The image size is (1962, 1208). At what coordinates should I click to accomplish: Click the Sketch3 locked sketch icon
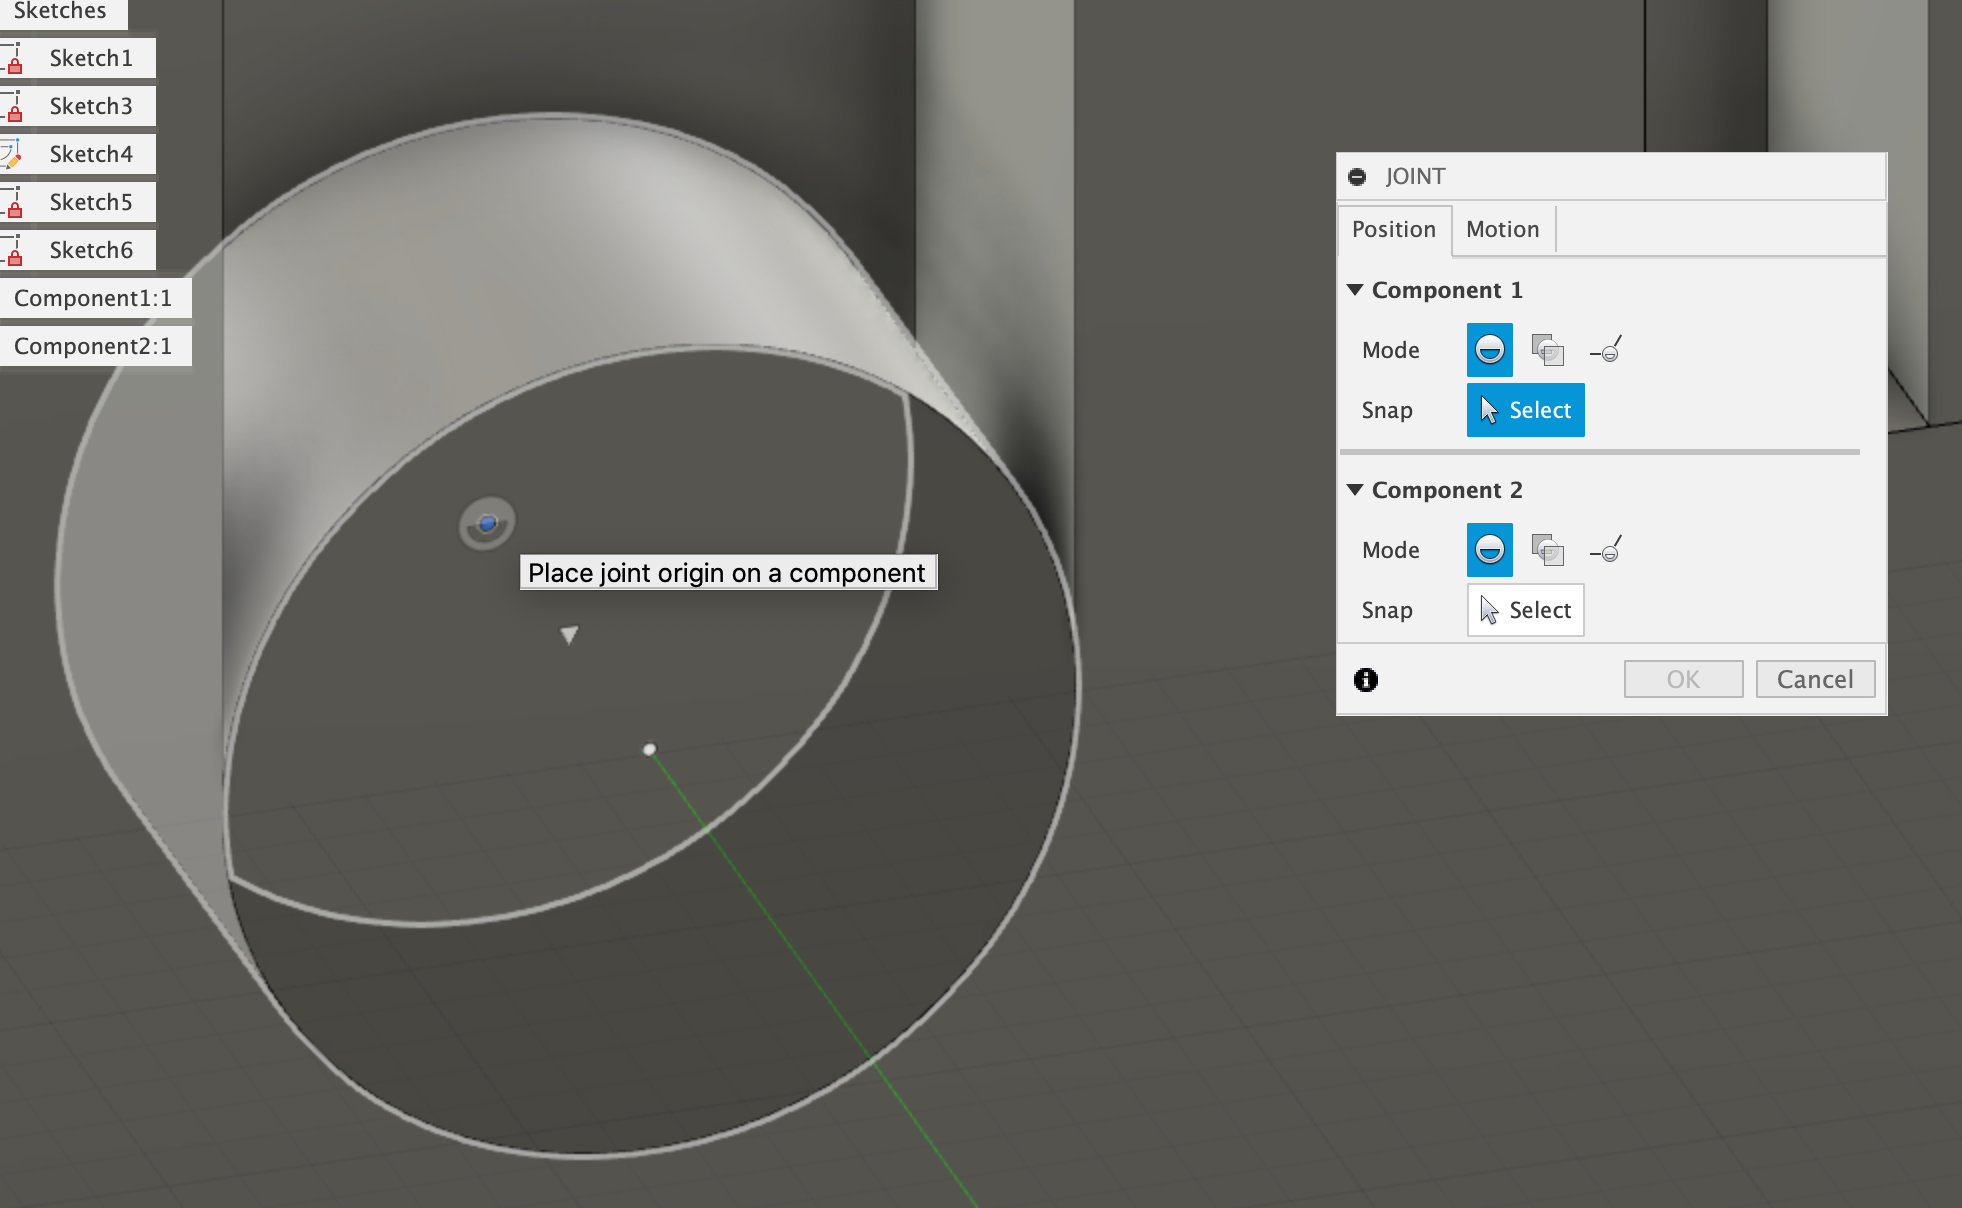[x=13, y=106]
